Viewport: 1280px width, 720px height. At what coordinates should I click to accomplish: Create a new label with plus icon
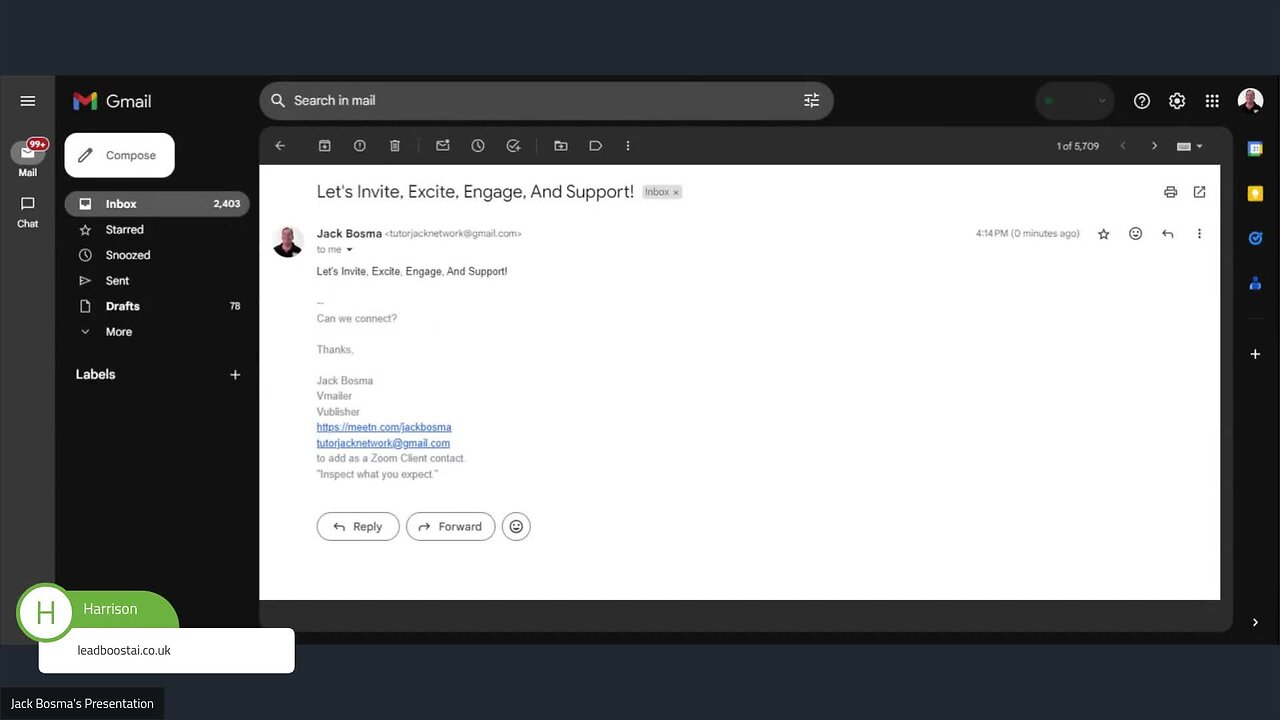[x=235, y=375]
